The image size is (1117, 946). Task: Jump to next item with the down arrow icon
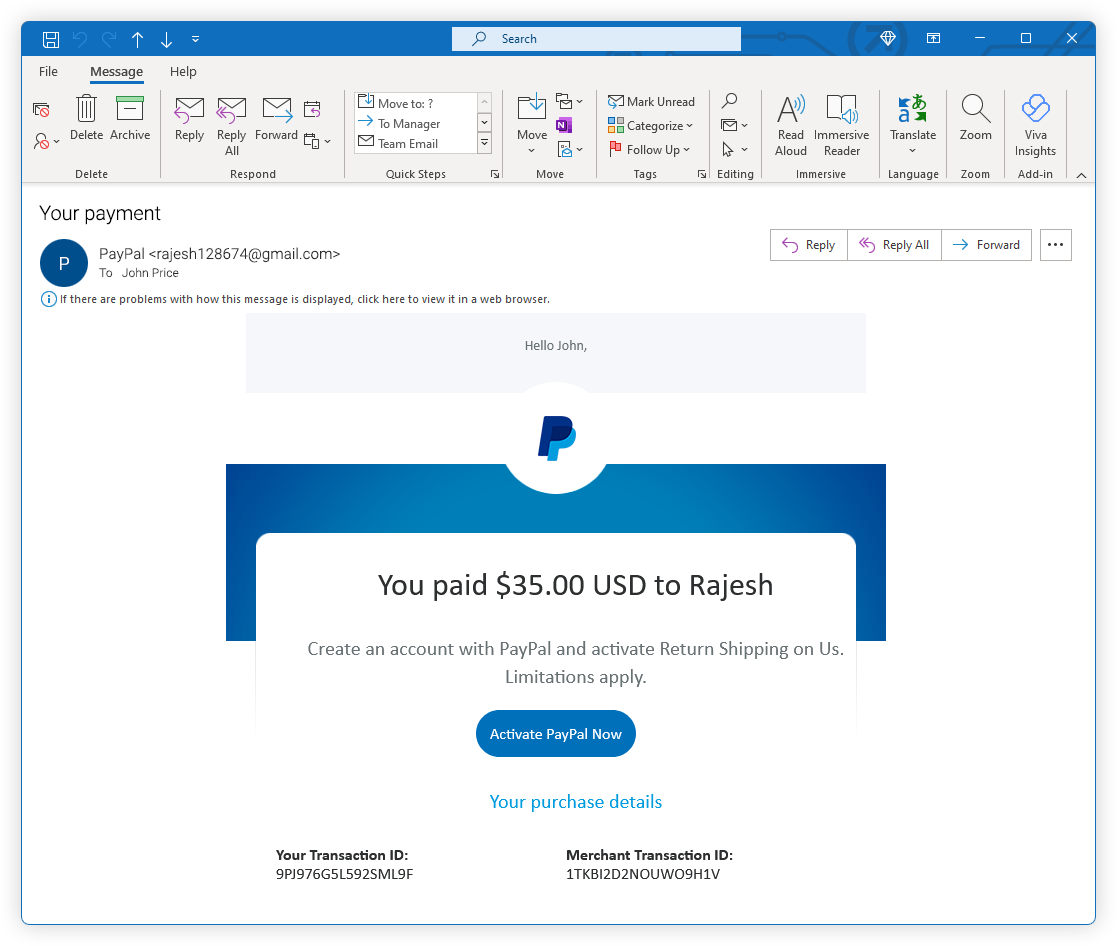click(166, 38)
